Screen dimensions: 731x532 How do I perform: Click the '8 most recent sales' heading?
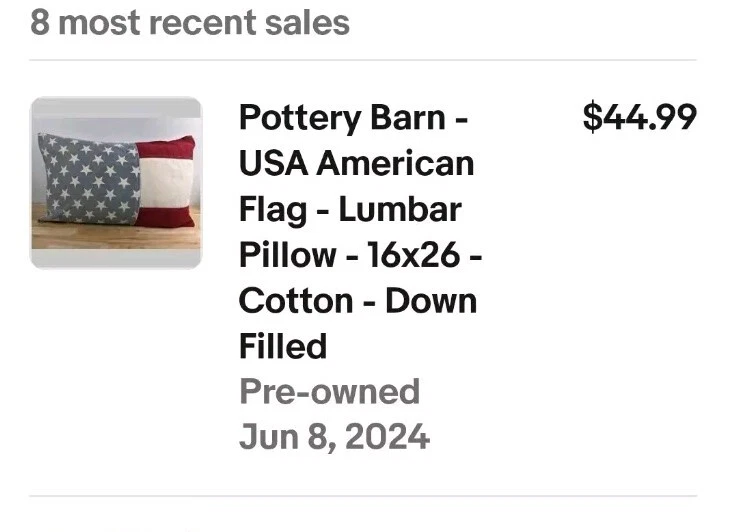coord(190,22)
